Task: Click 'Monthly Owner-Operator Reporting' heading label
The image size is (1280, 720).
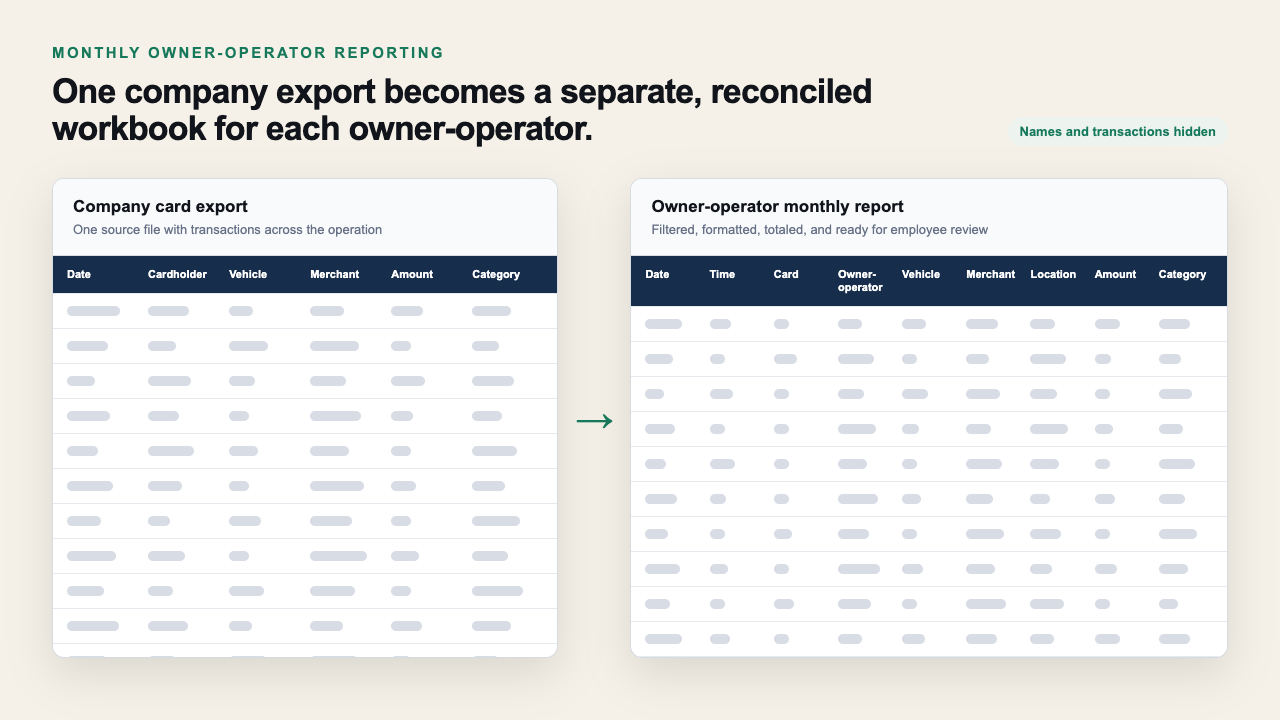Action: click(248, 53)
